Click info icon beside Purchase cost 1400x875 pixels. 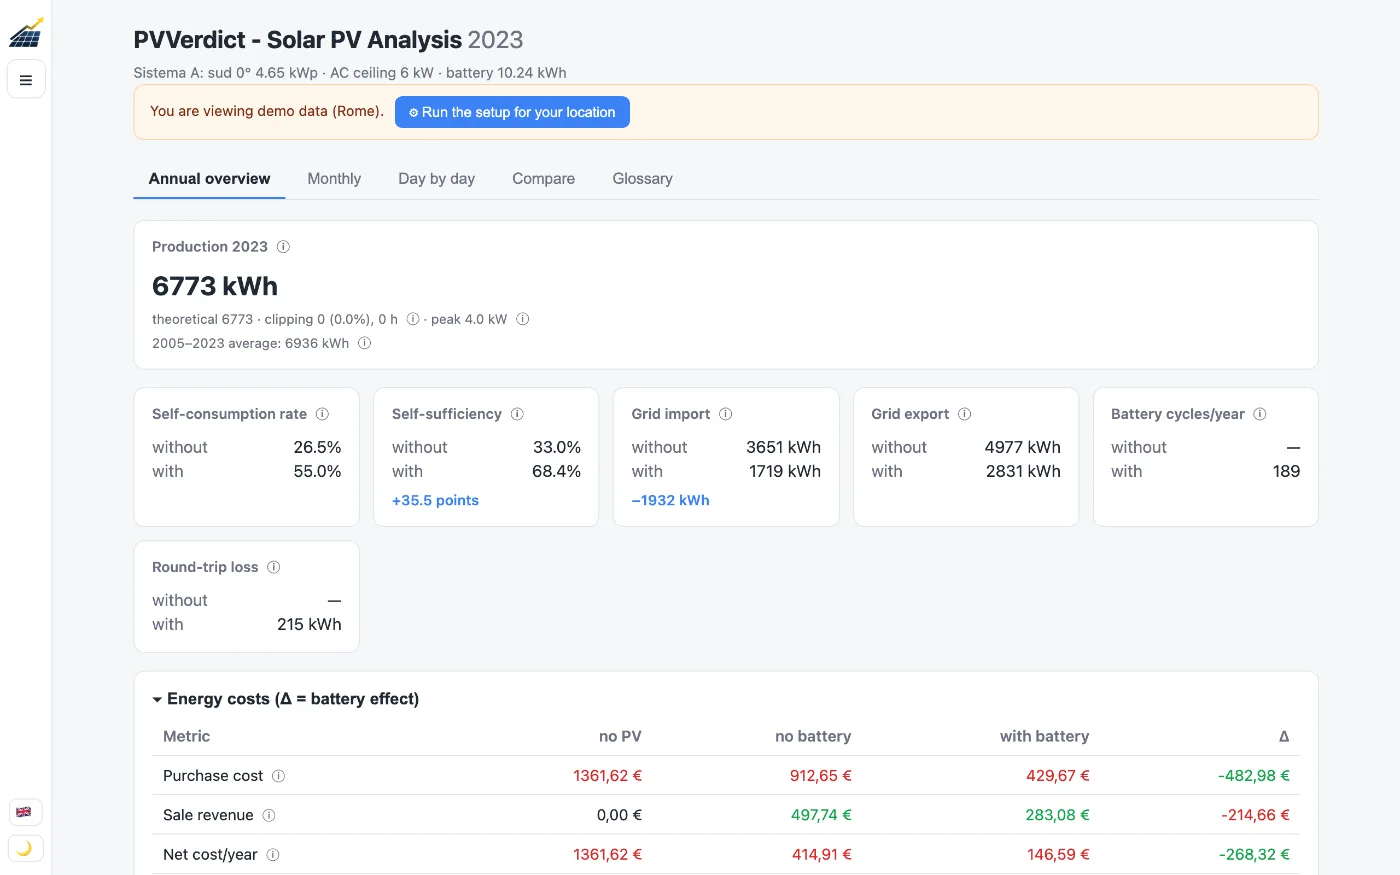tap(279, 776)
